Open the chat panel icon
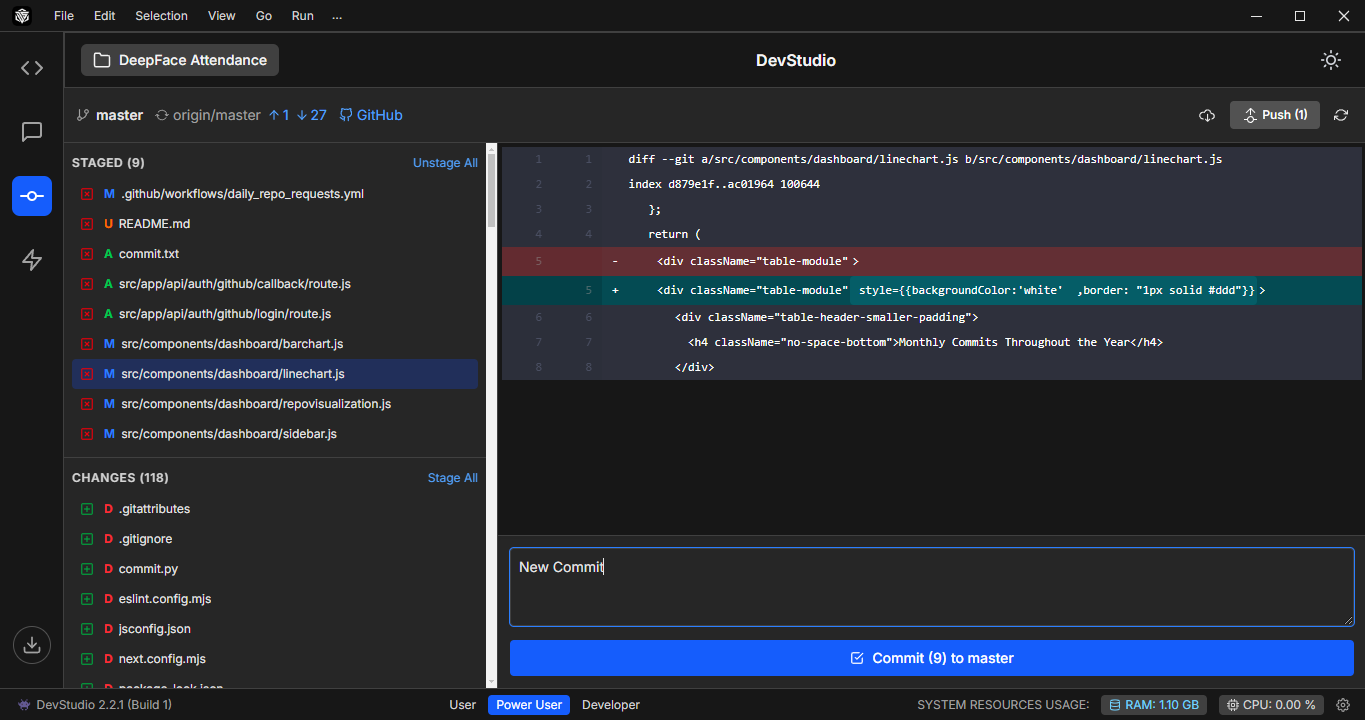Screen dimensions: 1365x720 click(32, 132)
